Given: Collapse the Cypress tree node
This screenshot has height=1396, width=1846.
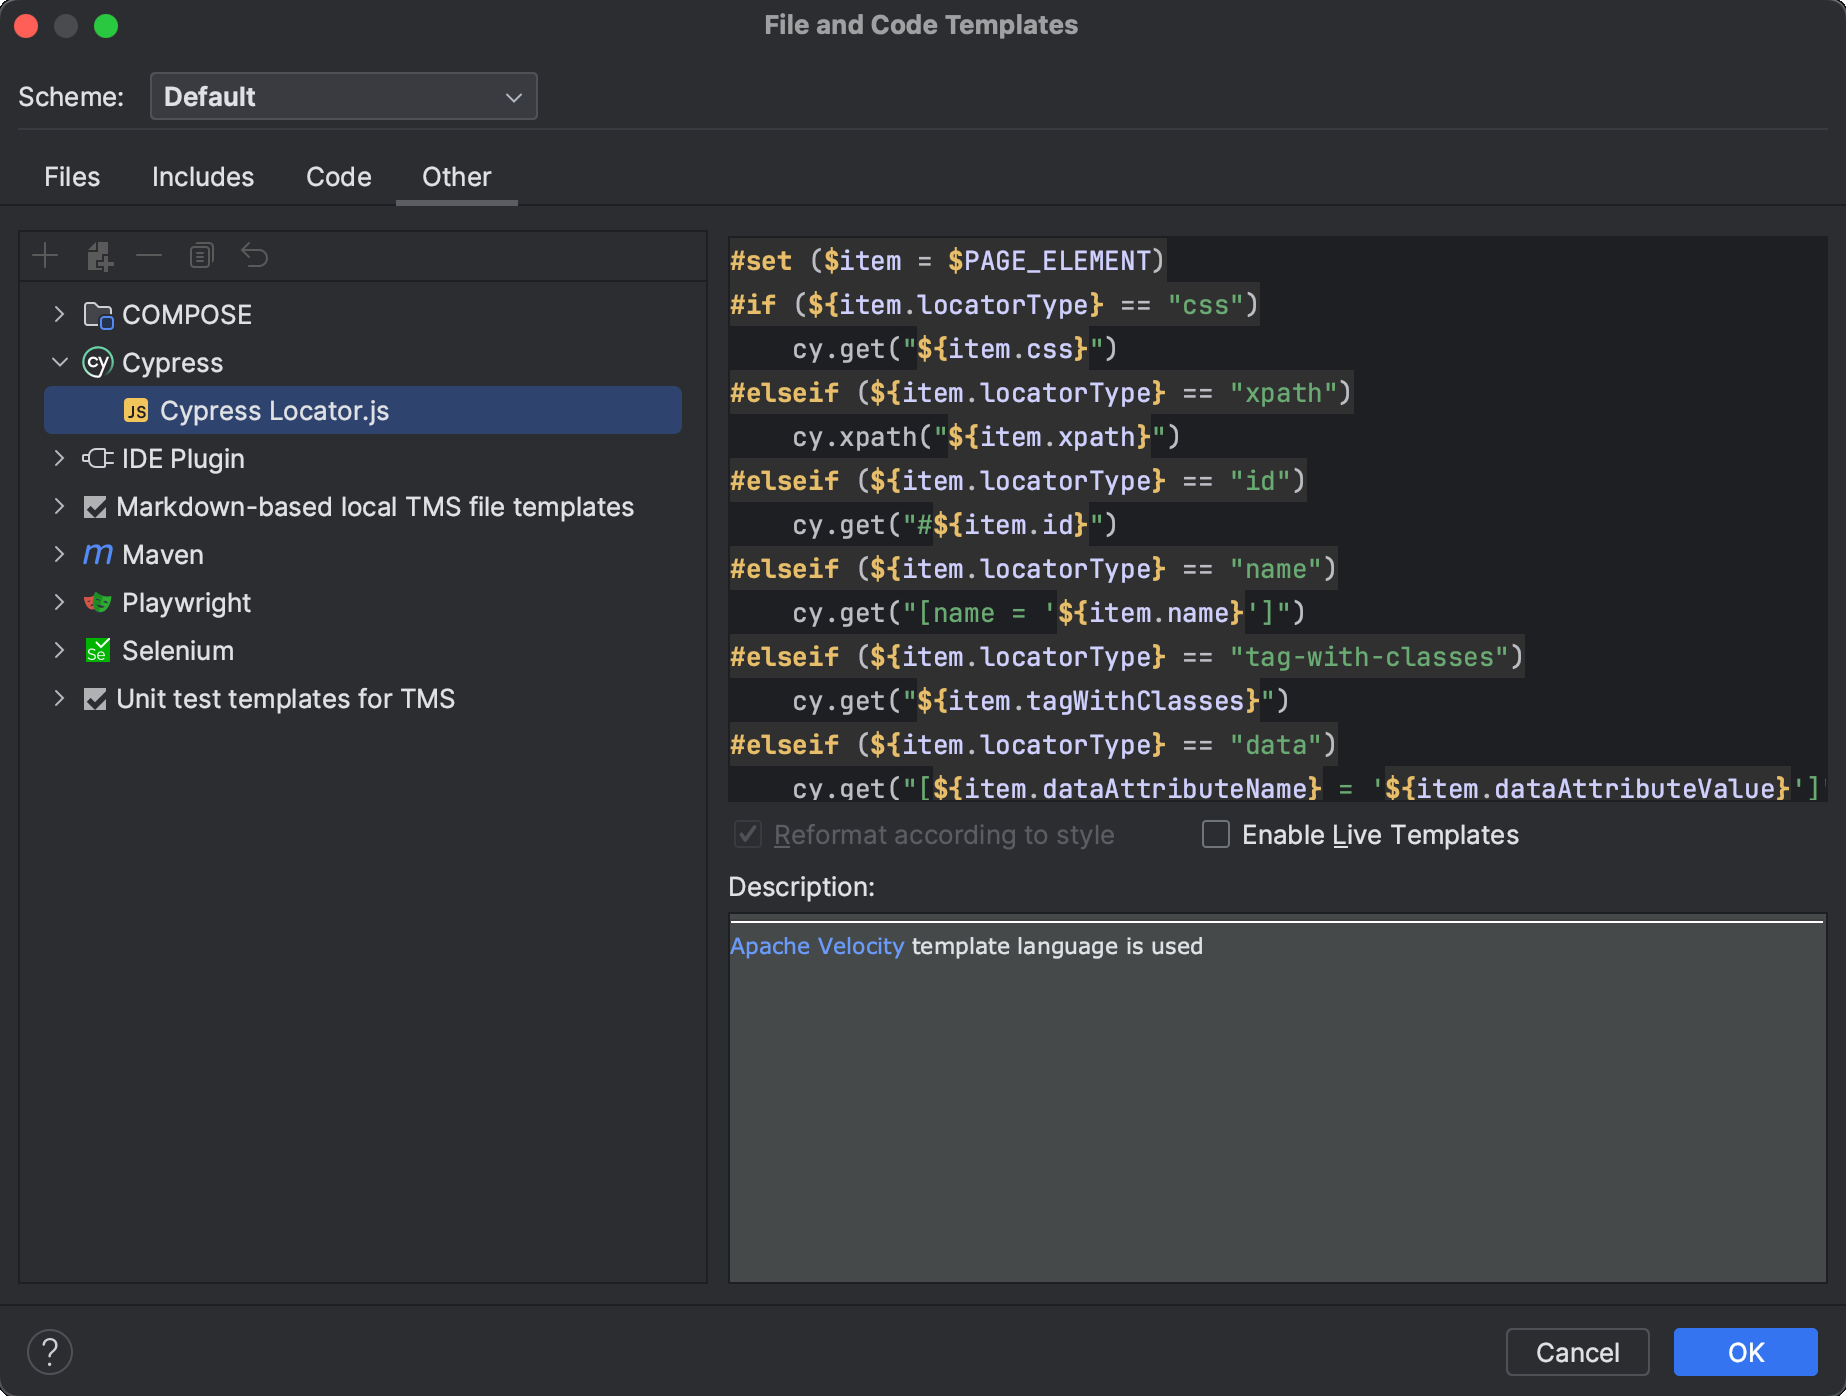Looking at the screenshot, I should click(x=59, y=362).
